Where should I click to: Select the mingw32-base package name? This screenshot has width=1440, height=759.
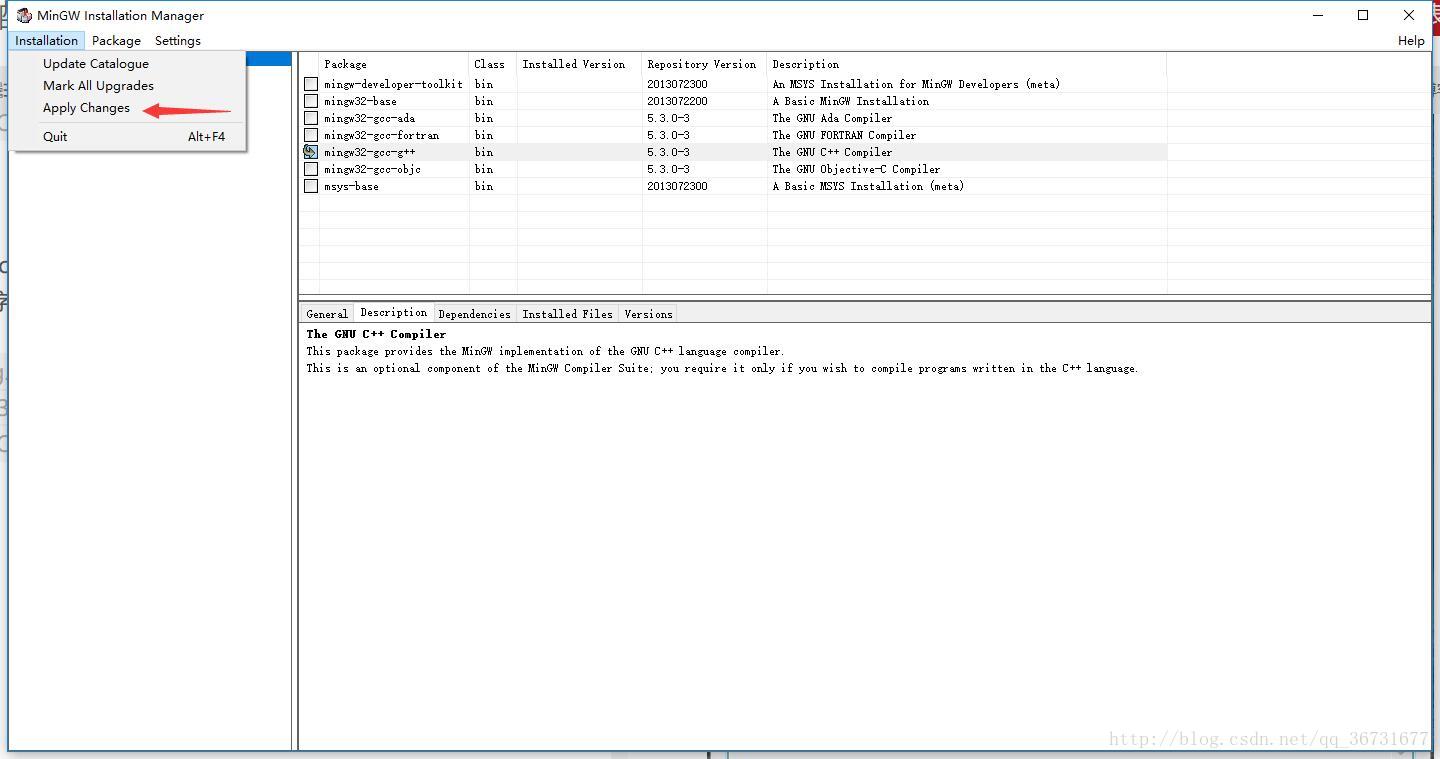tap(360, 101)
